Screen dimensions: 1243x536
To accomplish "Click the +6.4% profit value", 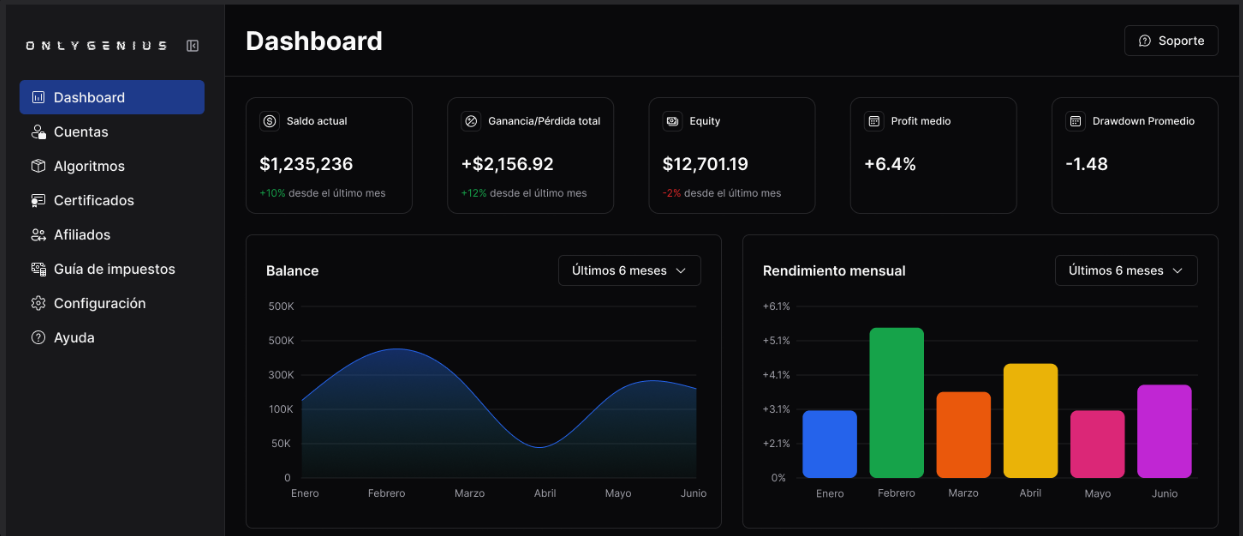I will tap(890, 164).
